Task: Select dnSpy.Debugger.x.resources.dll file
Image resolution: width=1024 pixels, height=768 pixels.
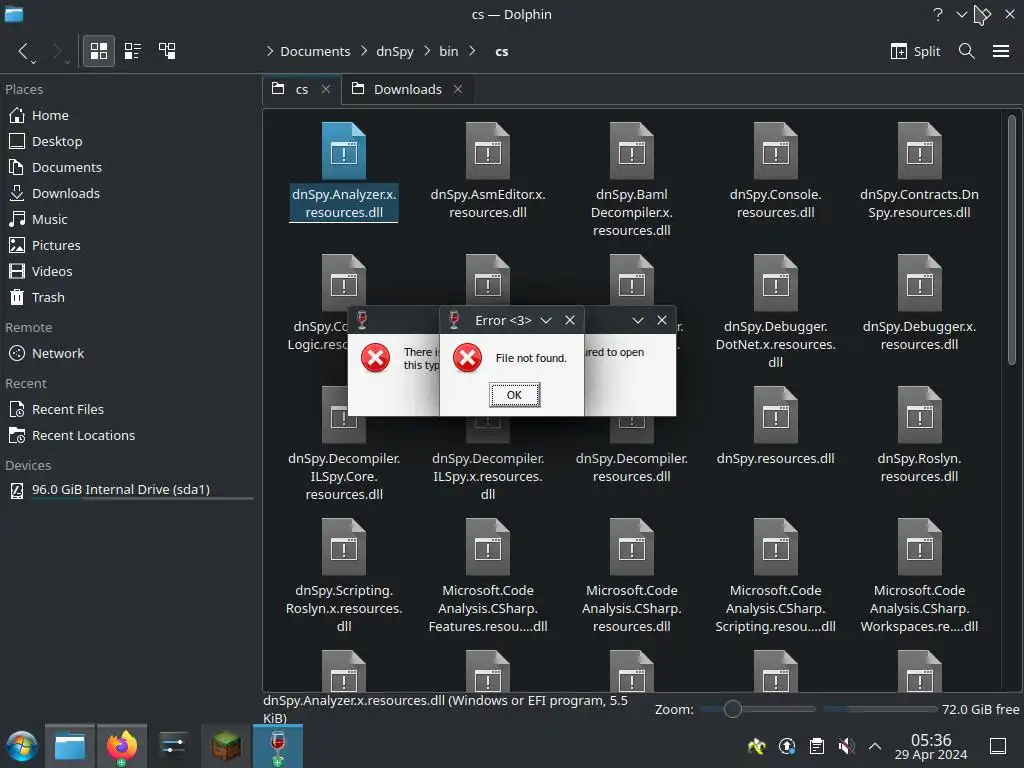Action: coord(920,304)
